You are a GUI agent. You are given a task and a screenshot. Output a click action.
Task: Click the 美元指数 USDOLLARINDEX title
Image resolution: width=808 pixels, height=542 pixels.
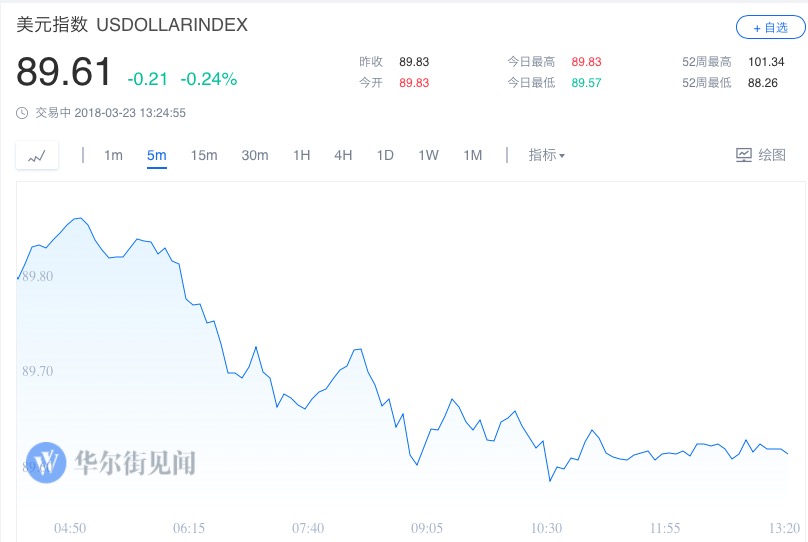(x=132, y=26)
